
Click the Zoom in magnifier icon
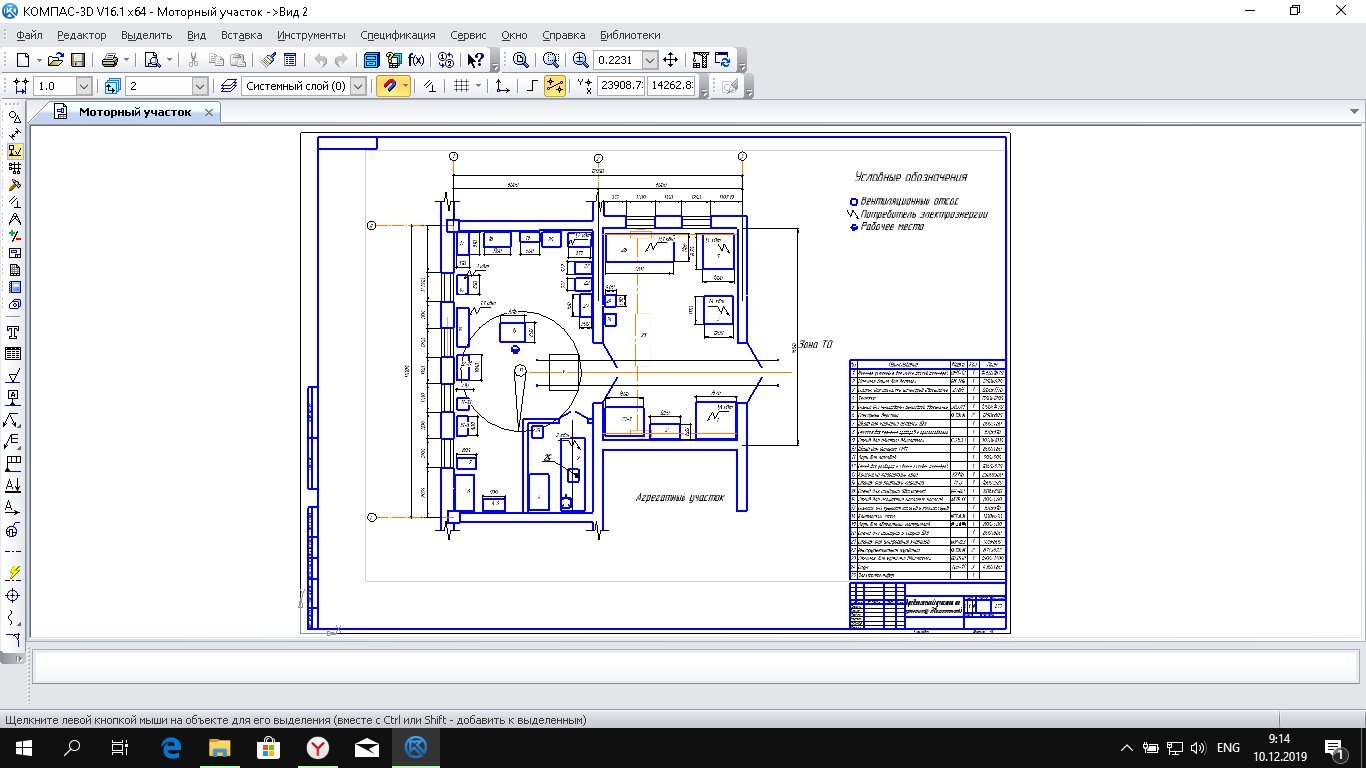tap(580, 60)
